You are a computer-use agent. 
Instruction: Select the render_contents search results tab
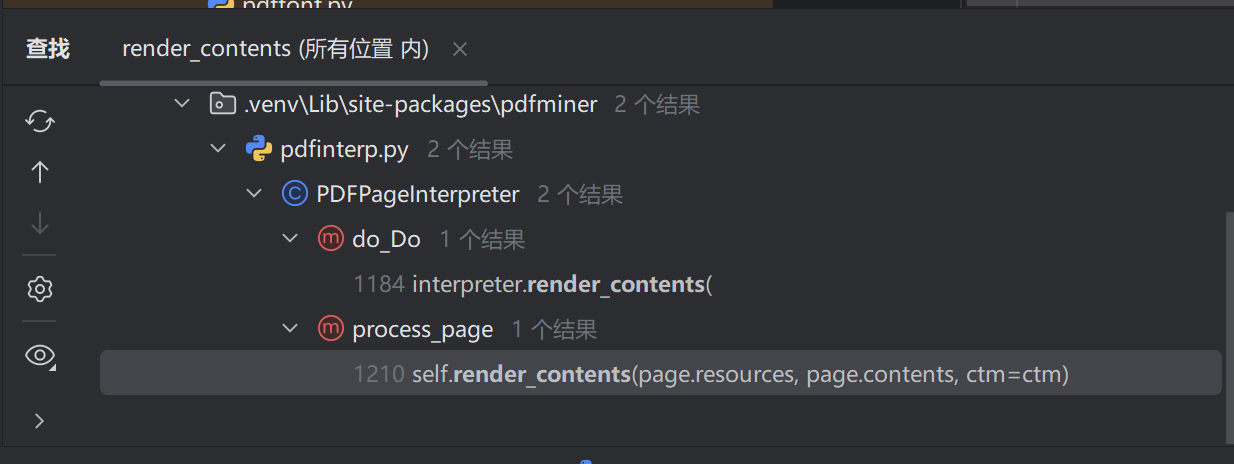click(x=275, y=49)
